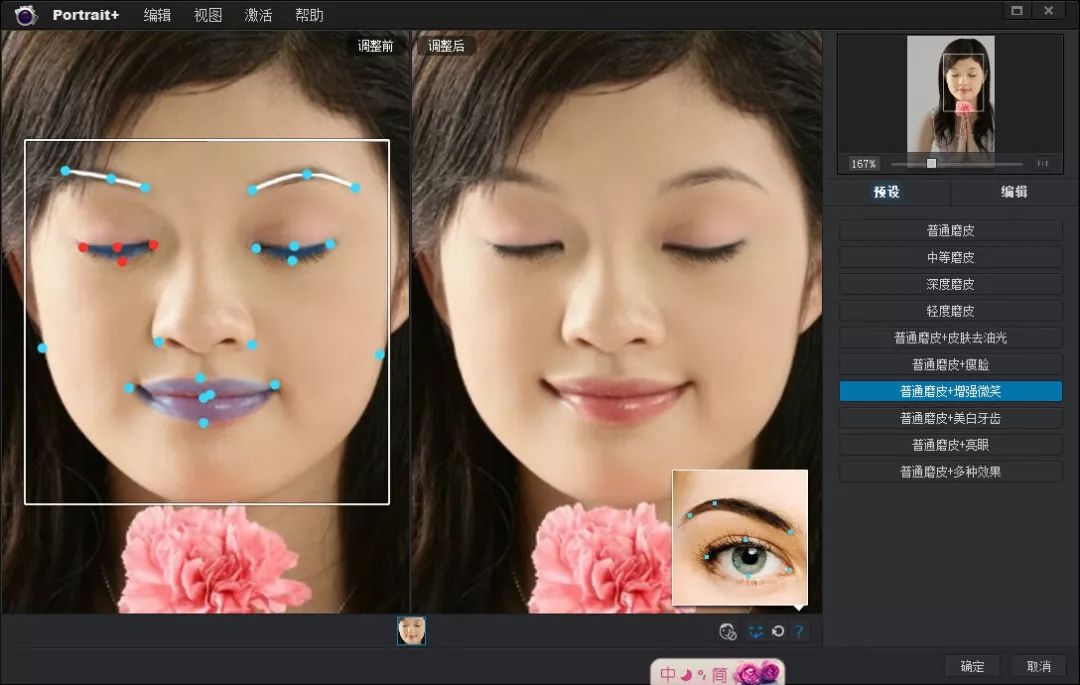The height and width of the screenshot is (685, 1080).
Task: Click the bottom lip center keypoint
Action: [203, 423]
